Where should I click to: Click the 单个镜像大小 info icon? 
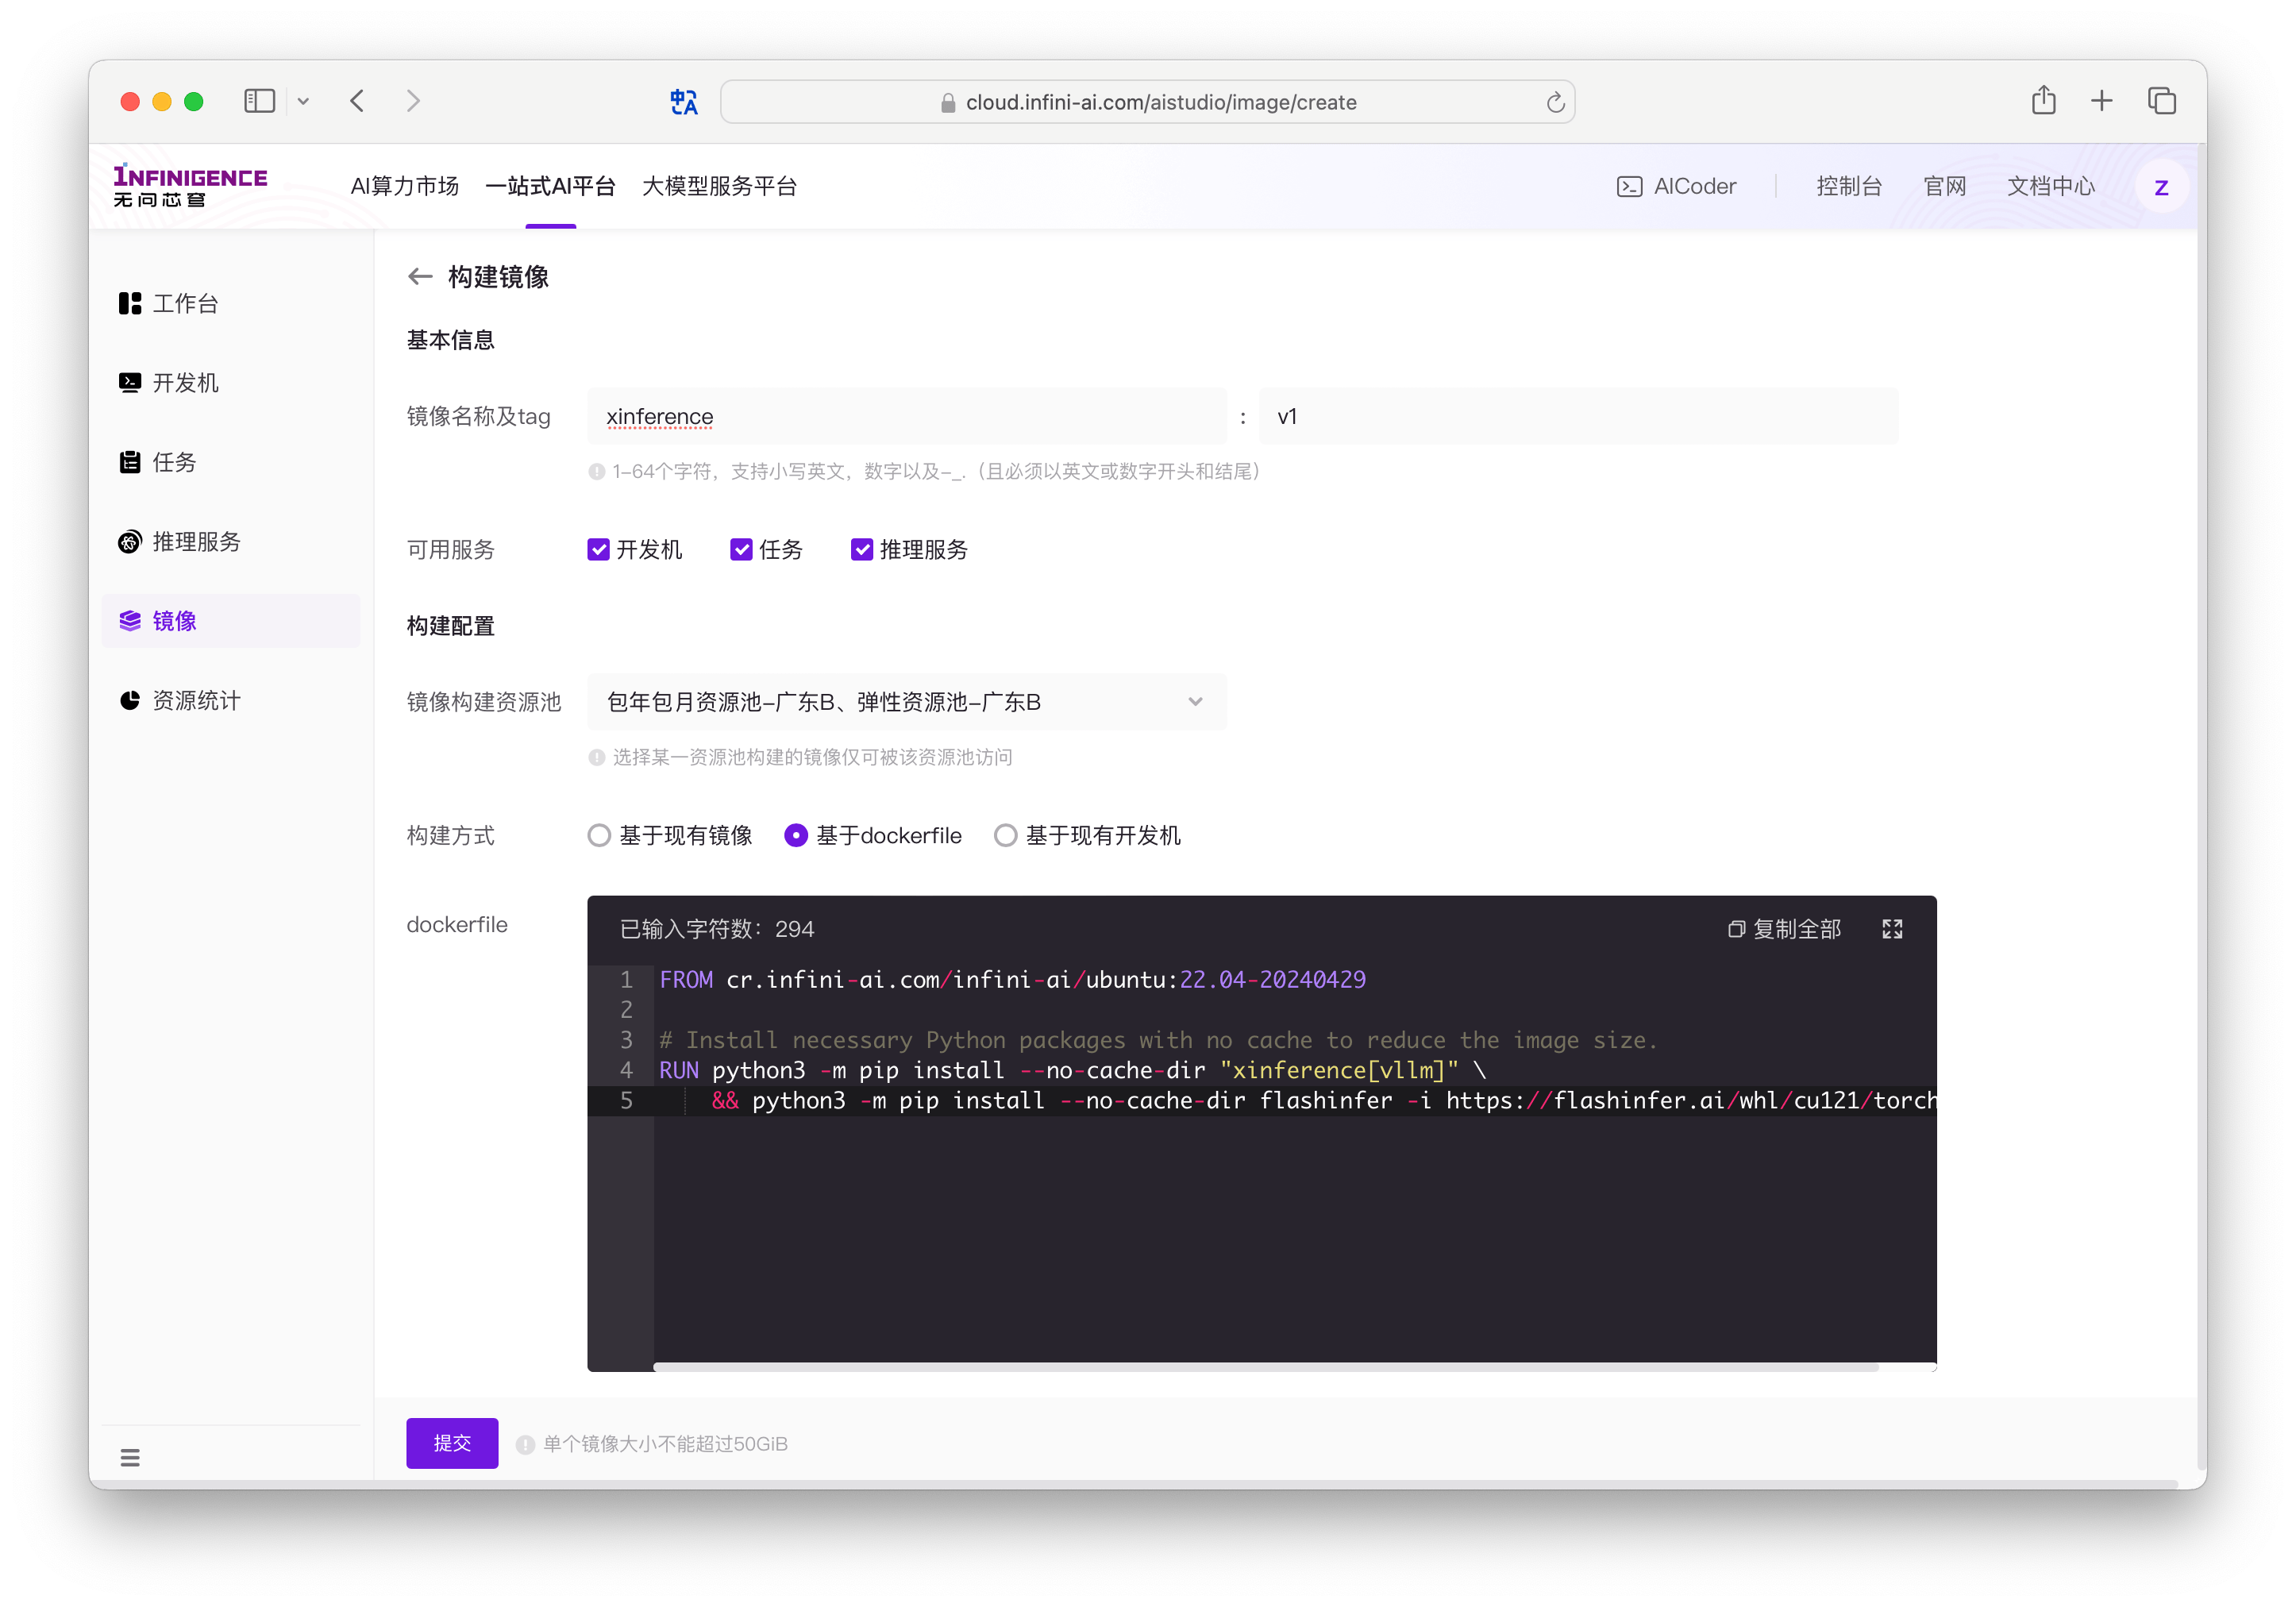click(x=525, y=1444)
